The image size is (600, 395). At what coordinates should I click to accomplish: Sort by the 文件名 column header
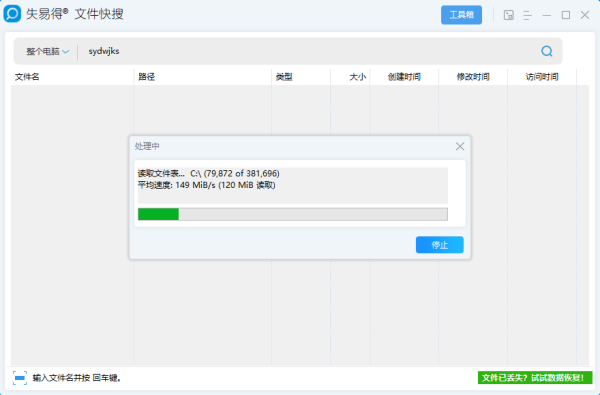72,77
